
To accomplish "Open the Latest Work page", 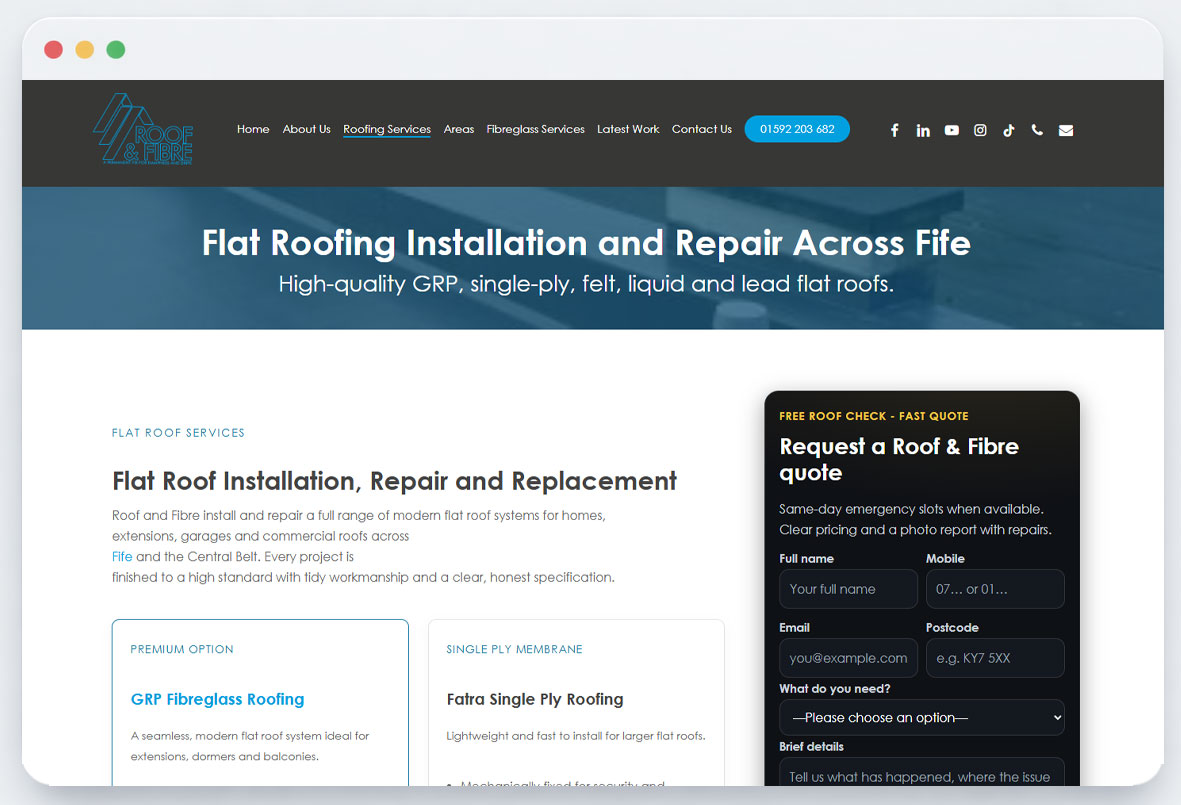I will click(628, 129).
